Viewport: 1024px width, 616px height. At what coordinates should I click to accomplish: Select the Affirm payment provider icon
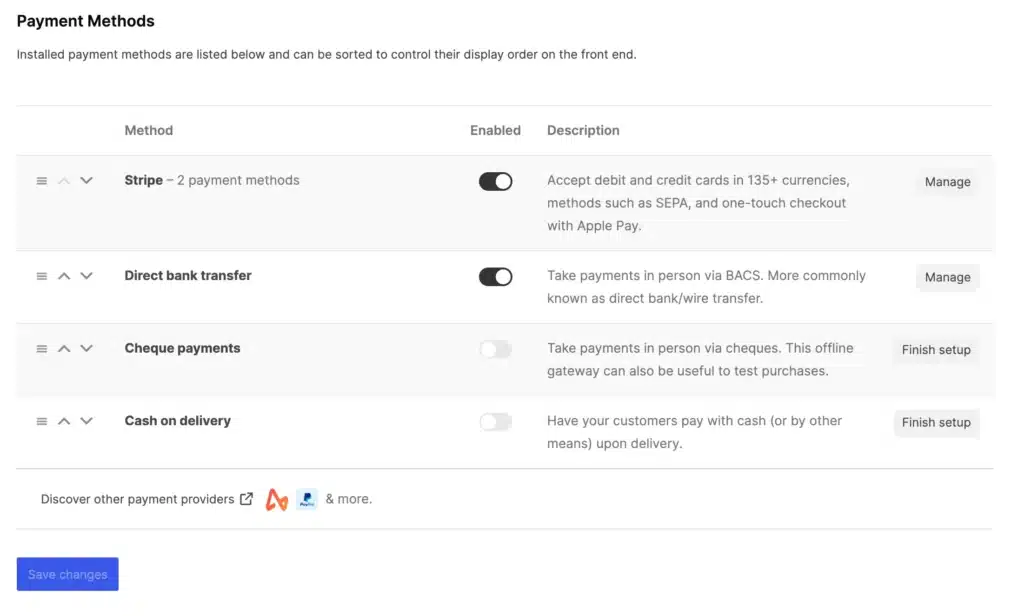pyautogui.click(x=277, y=498)
